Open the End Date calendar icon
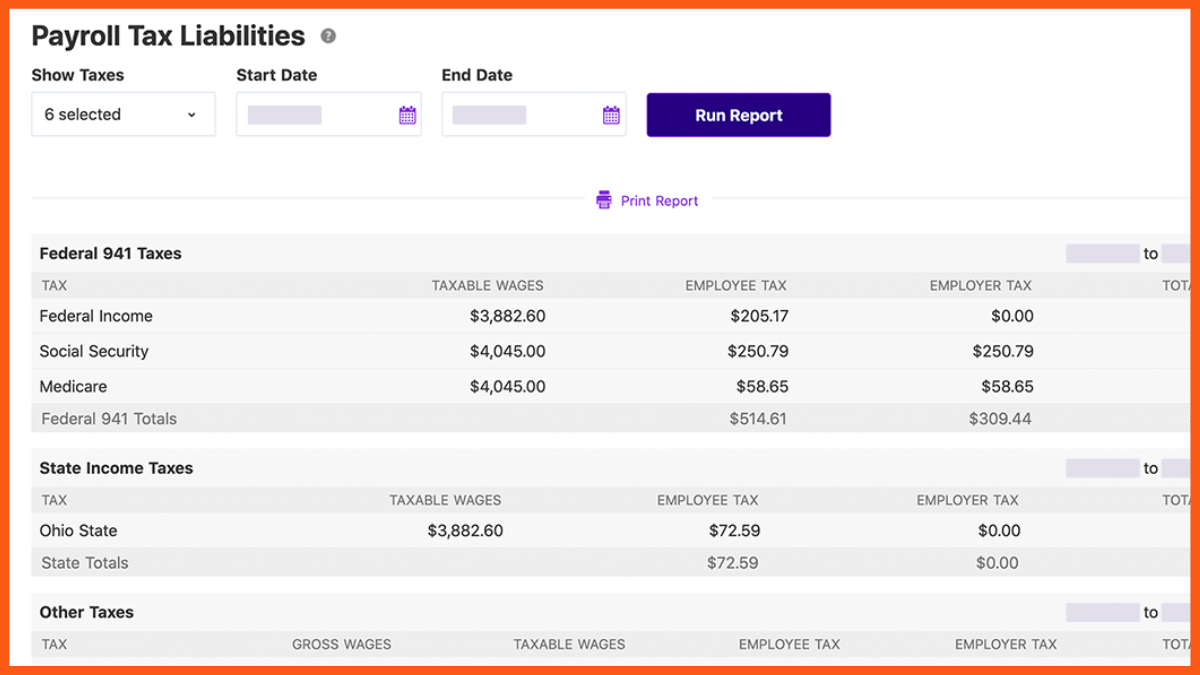Viewport: 1200px width, 675px height. [x=611, y=115]
